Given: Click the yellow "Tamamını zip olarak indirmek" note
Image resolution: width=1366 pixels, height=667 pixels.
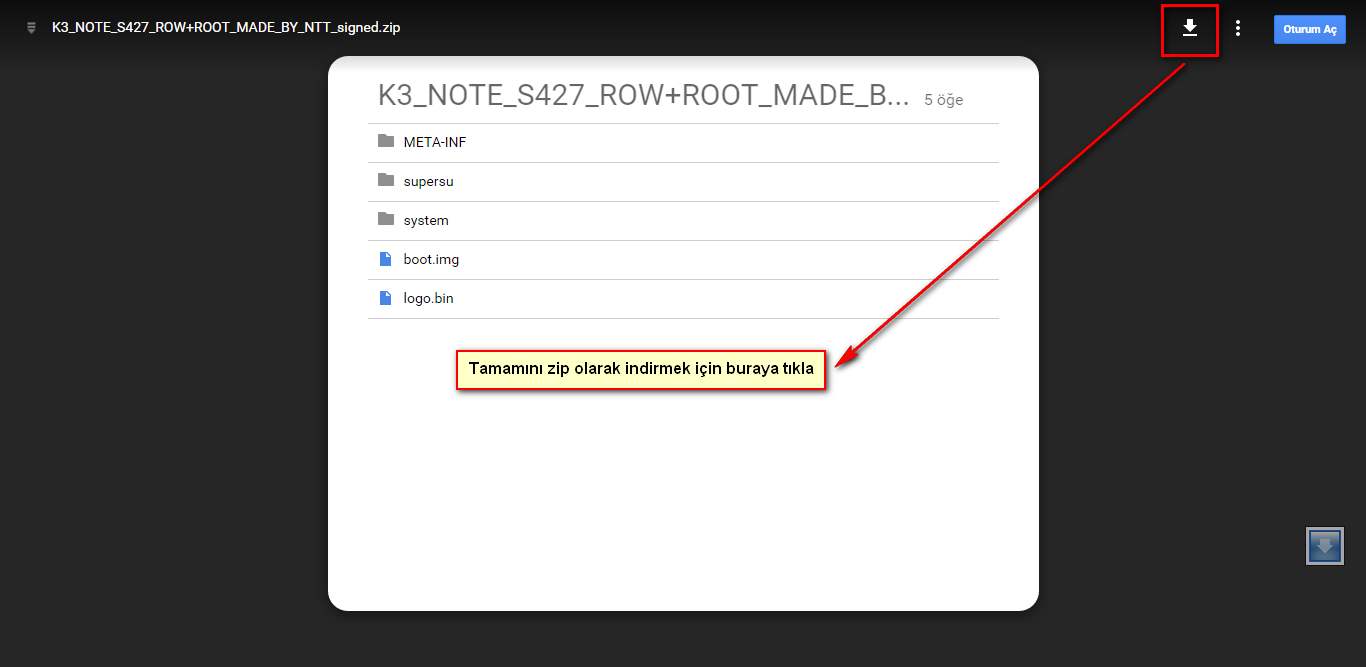Looking at the screenshot, I should (641, 370).
